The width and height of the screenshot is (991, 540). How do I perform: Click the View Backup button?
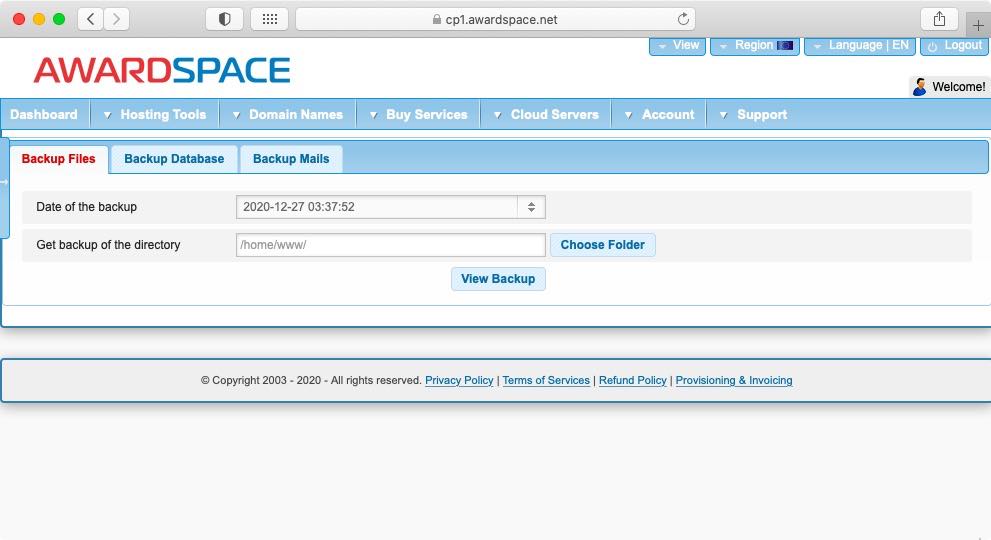pos(498,279)
